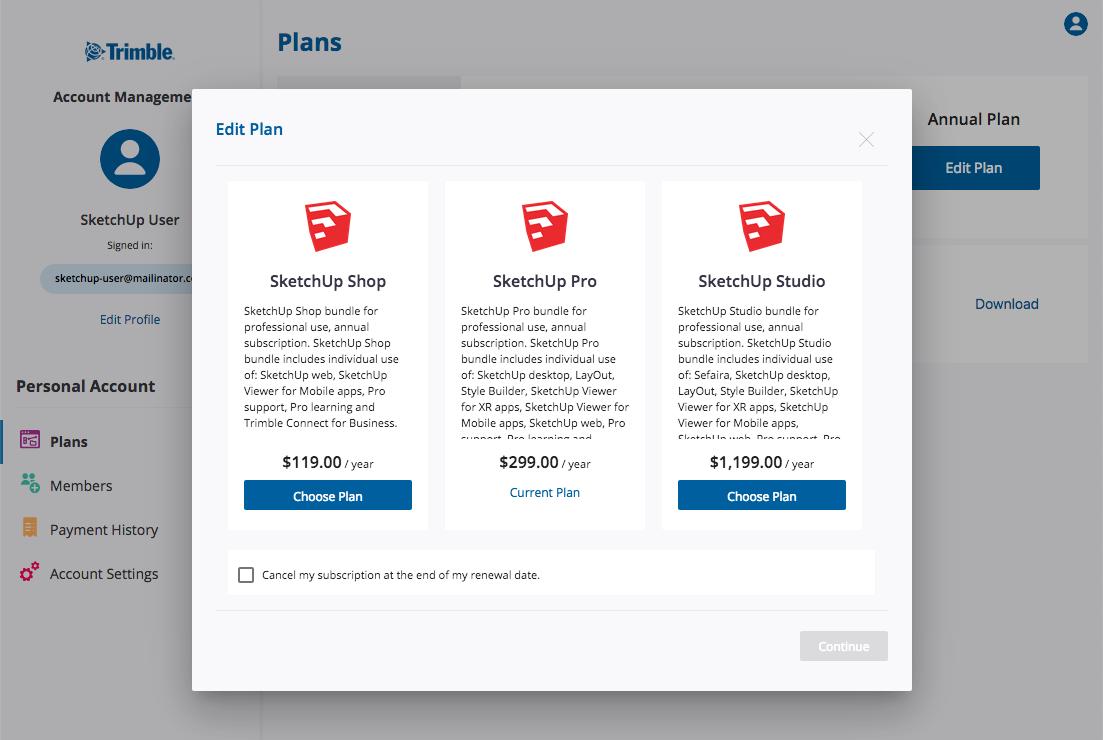1103x740 pixels.
Task: Open the user account icon at top right
Action: click(x=1076, y=24)
